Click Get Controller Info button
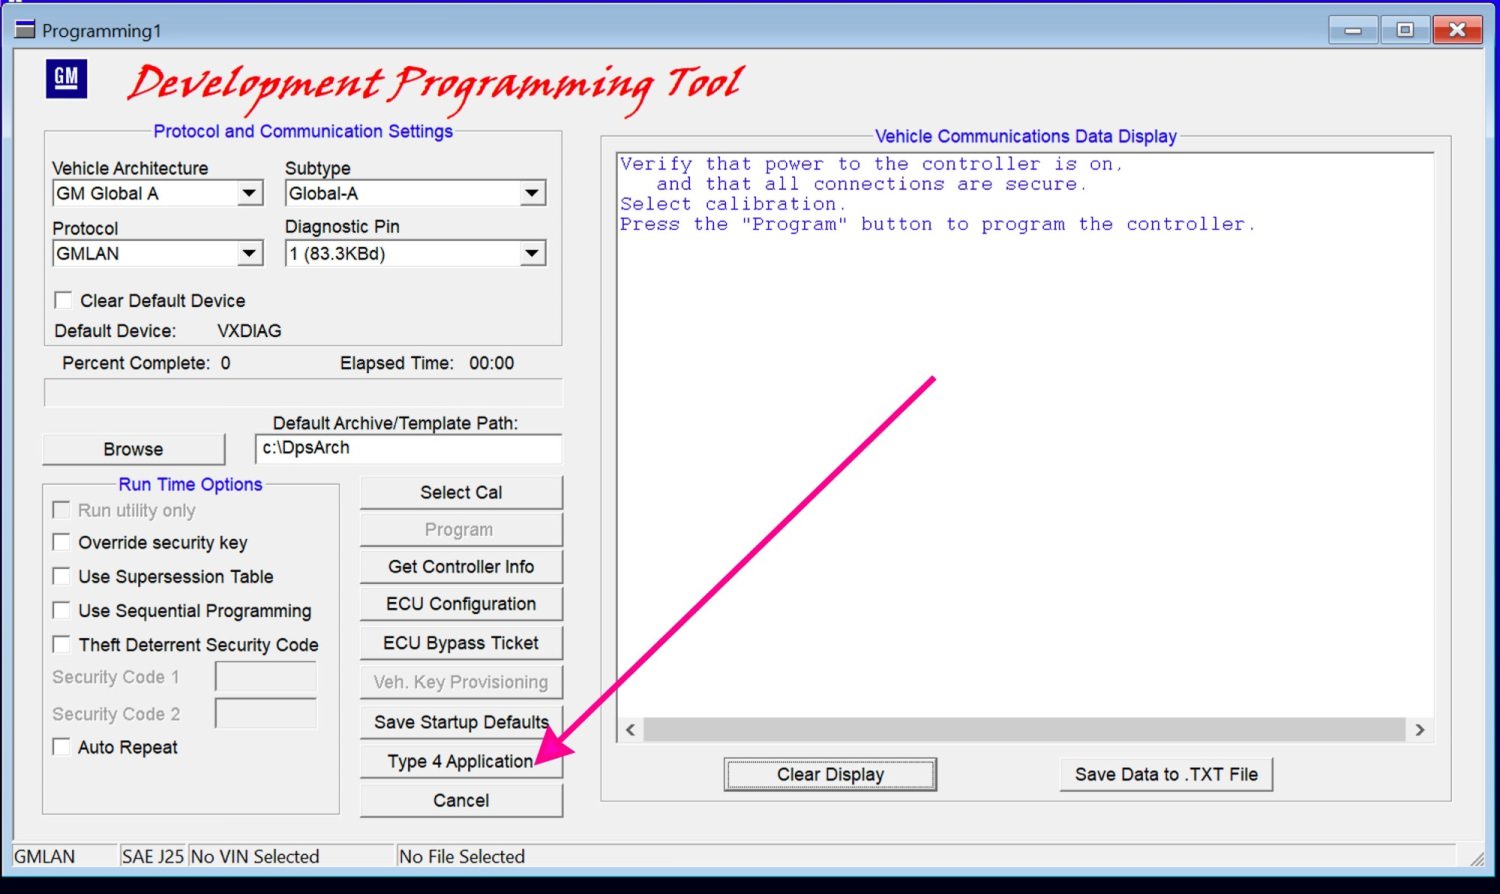The image size is (1500, 894). click(x=461, y=566)
